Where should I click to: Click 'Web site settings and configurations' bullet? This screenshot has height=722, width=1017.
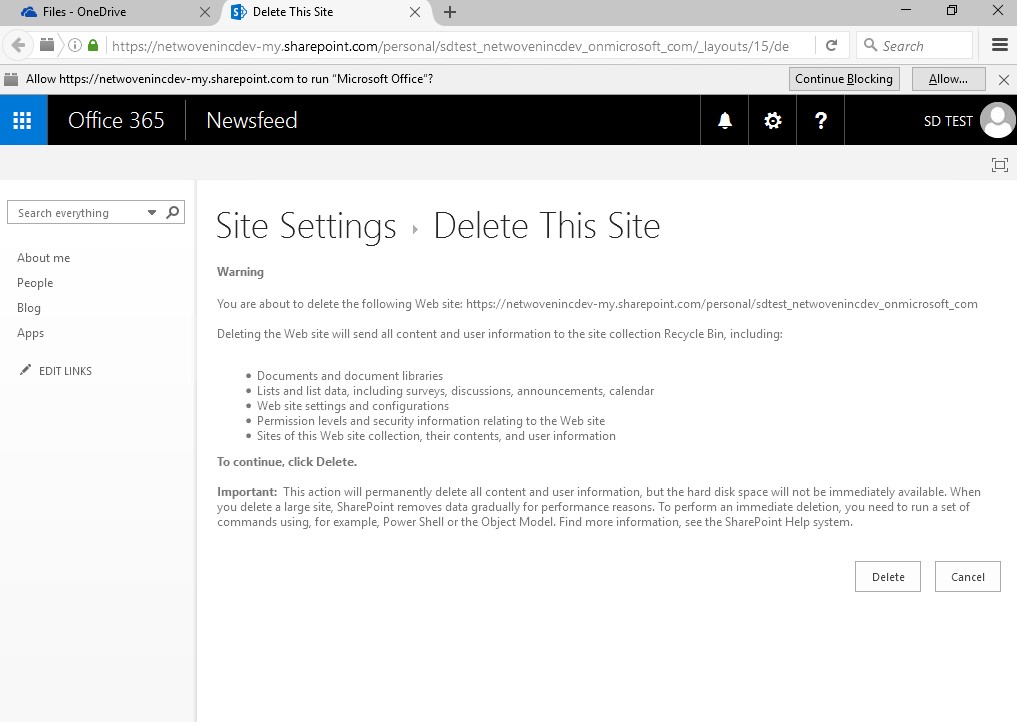[x=353, y=406]
